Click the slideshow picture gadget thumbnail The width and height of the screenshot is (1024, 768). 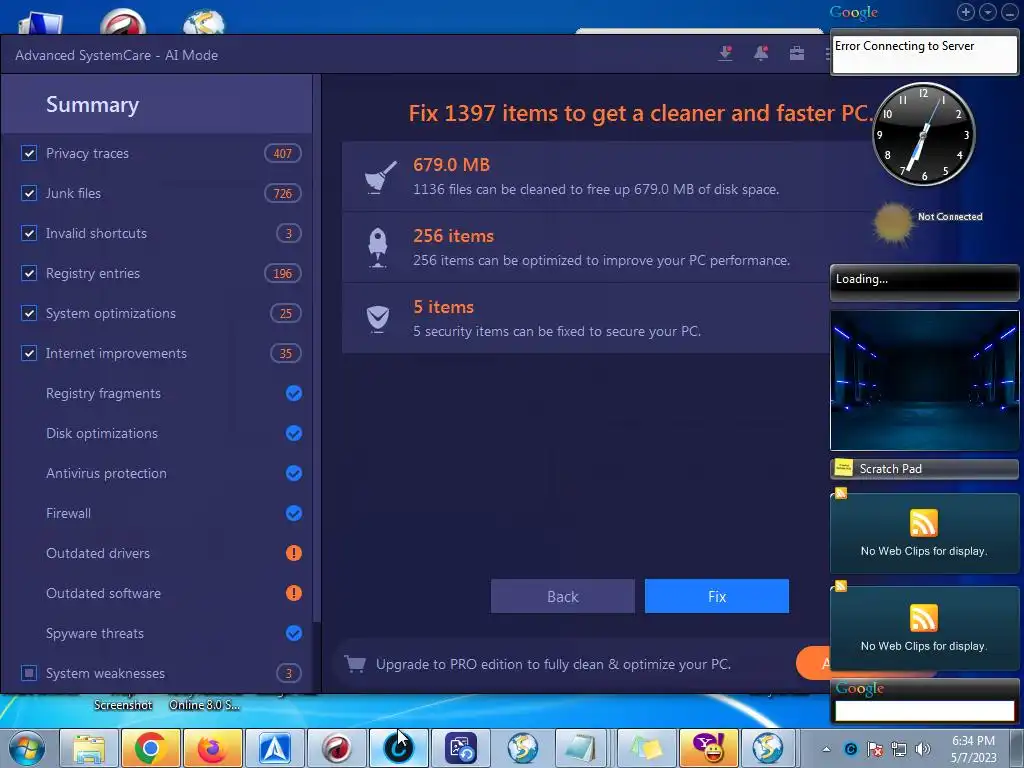coord(924,381)
